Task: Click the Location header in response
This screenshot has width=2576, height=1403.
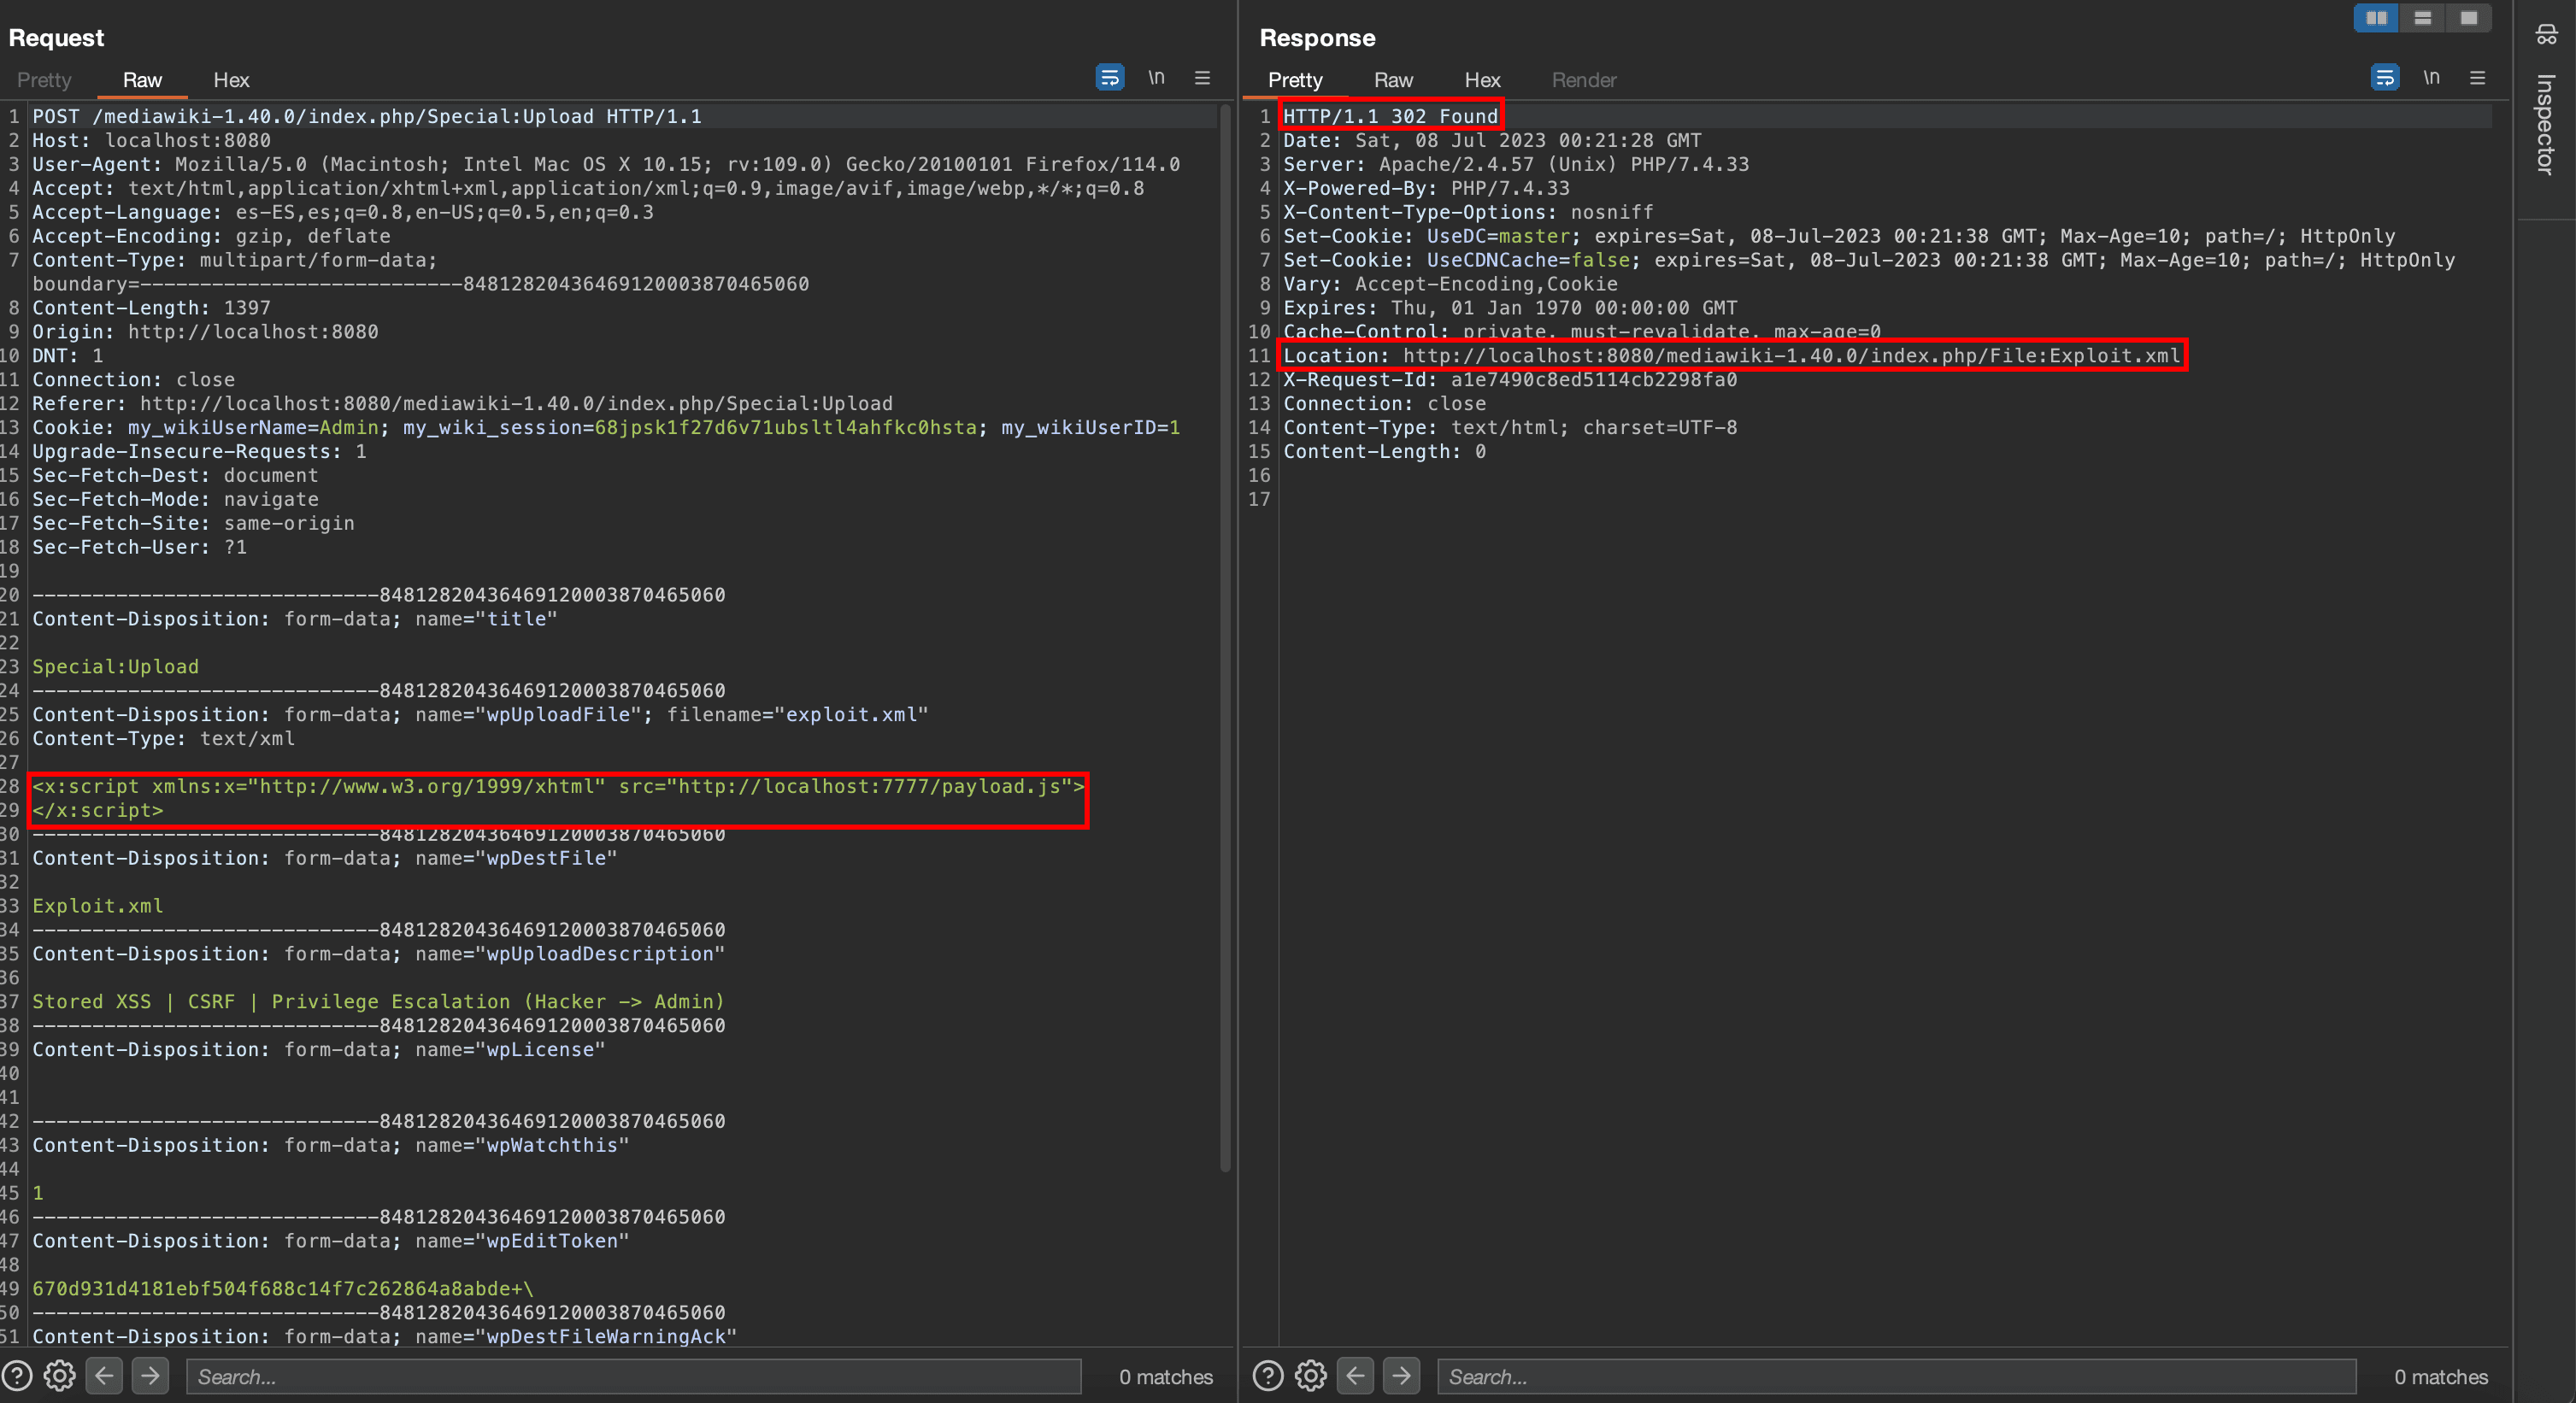Action: click(1732, 355)
